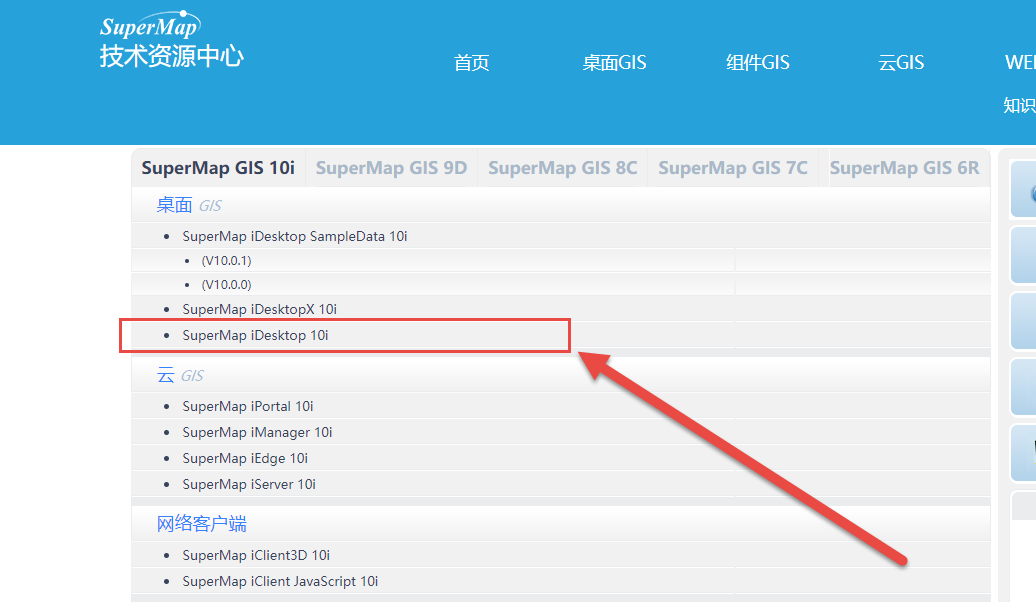
Task: Click the 云 GIS section heading
Action: coord(180,375)
